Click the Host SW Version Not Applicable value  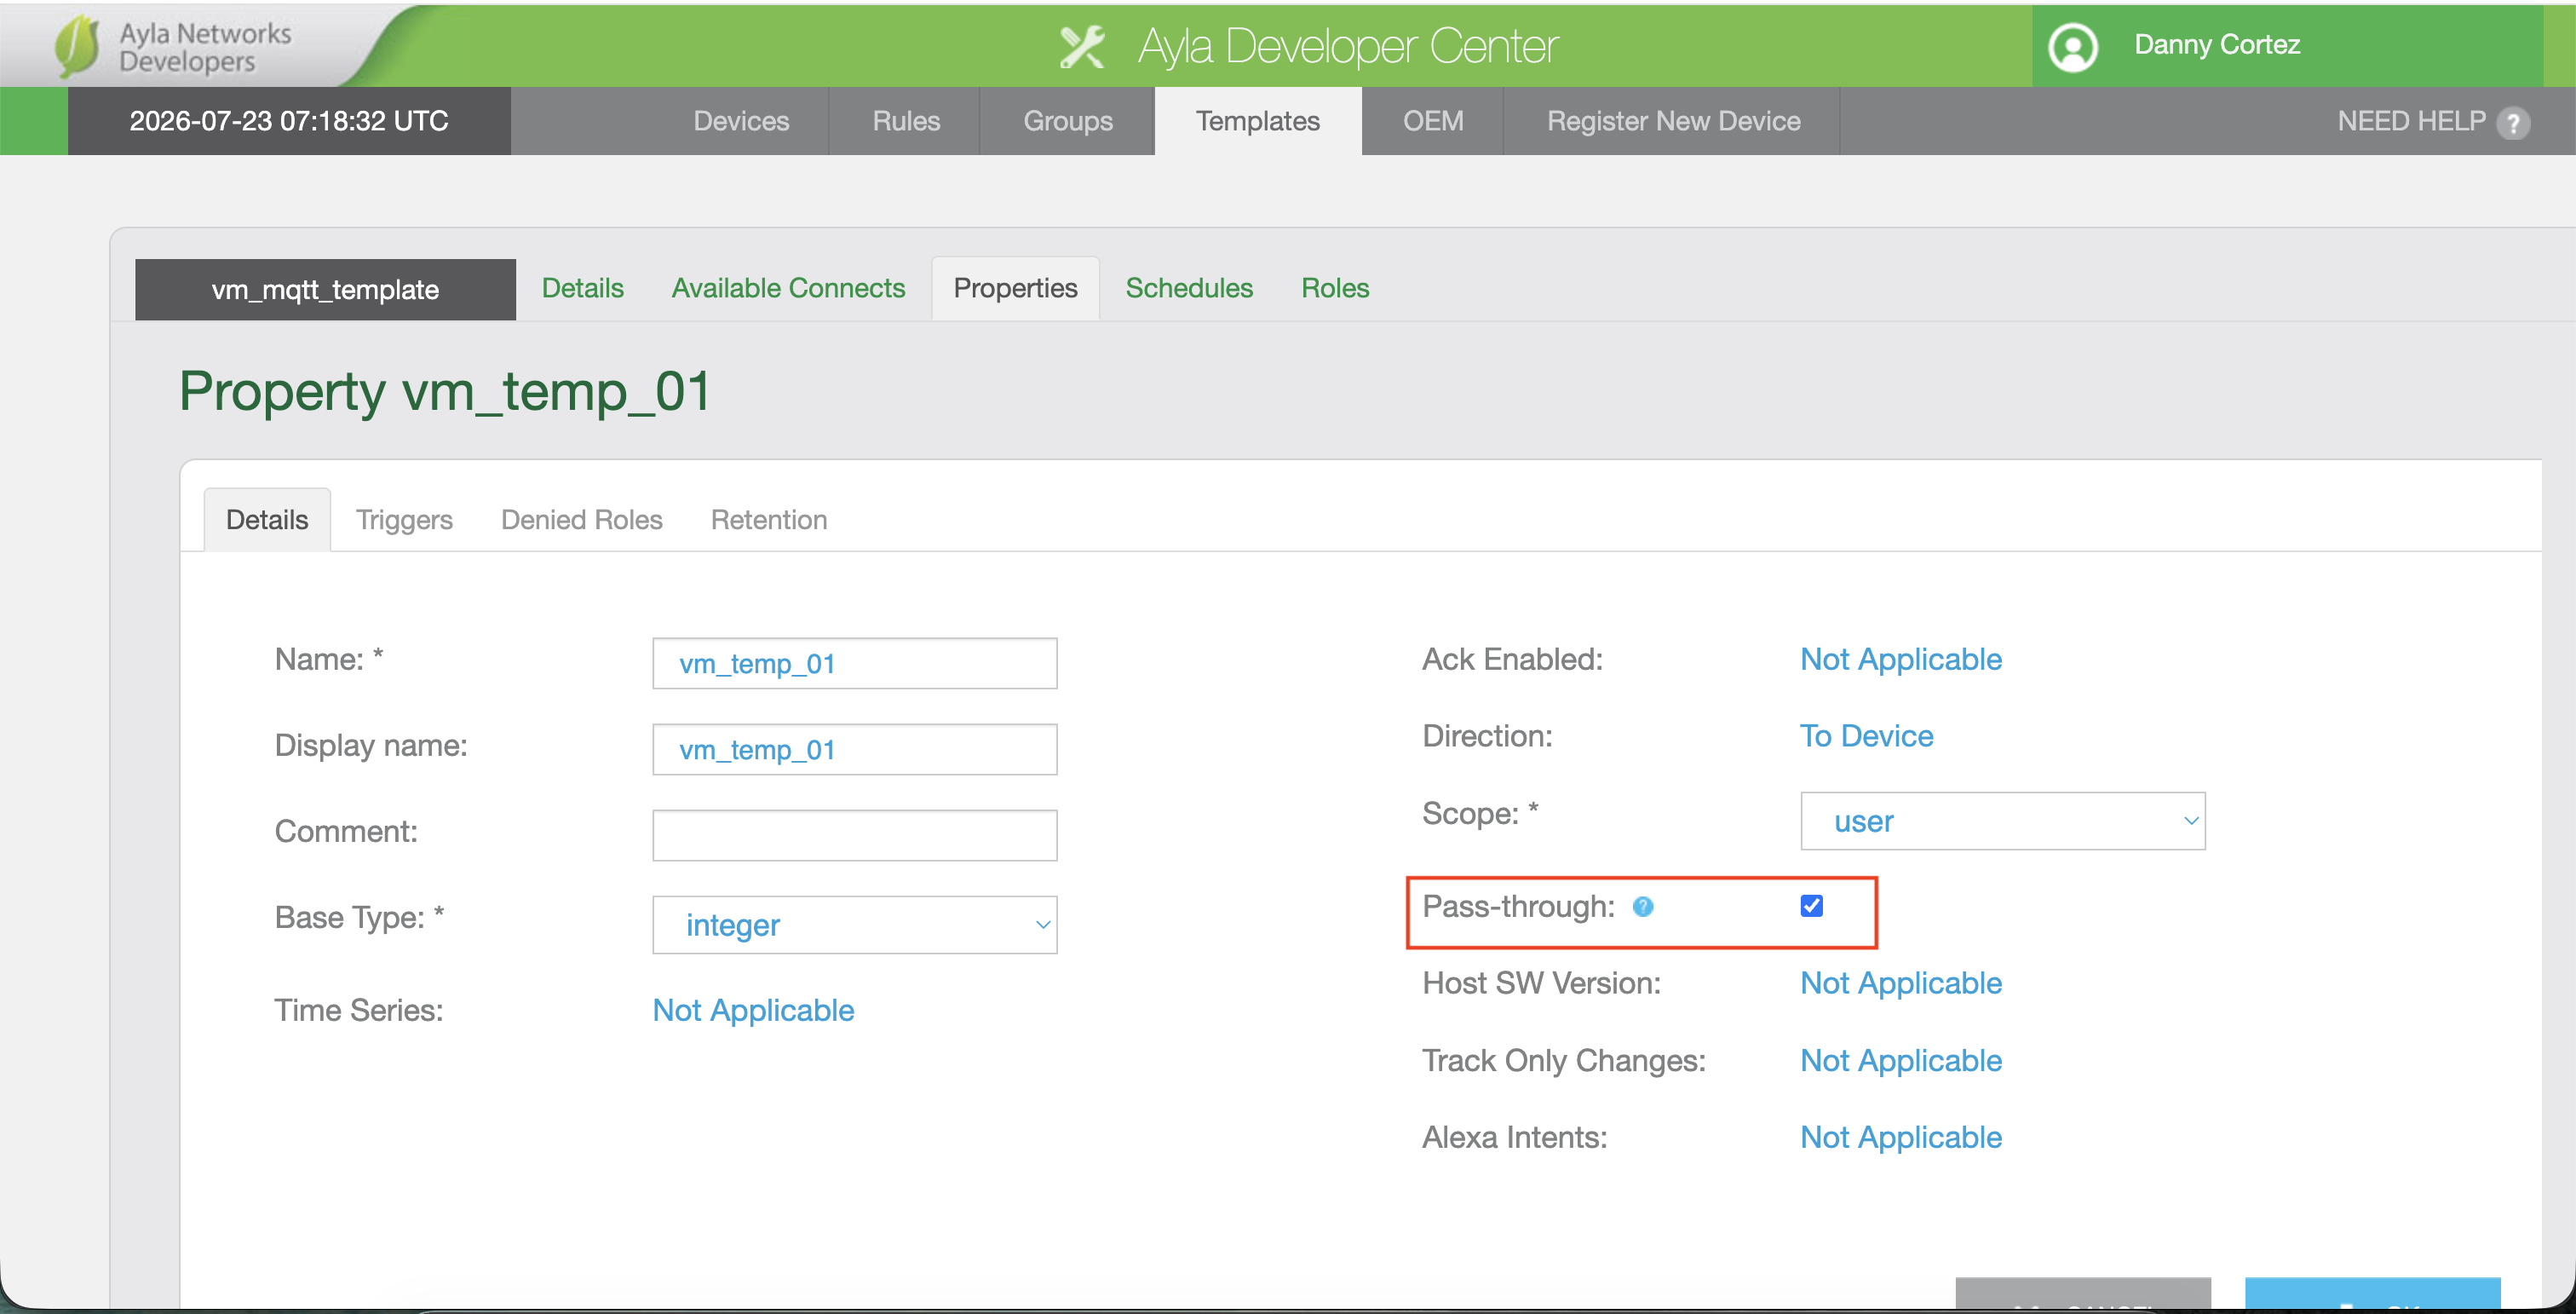click(1901, 984)
